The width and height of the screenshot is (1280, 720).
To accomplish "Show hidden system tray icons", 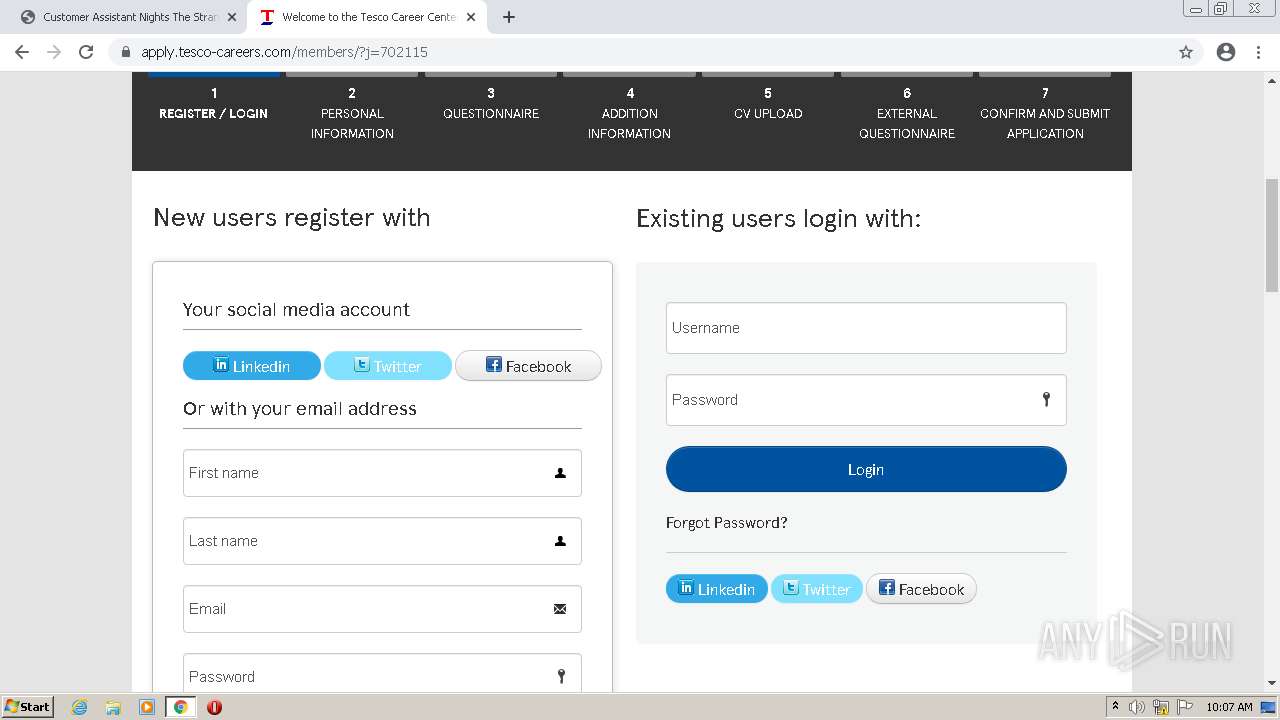I will click(x=1115, y=707).
